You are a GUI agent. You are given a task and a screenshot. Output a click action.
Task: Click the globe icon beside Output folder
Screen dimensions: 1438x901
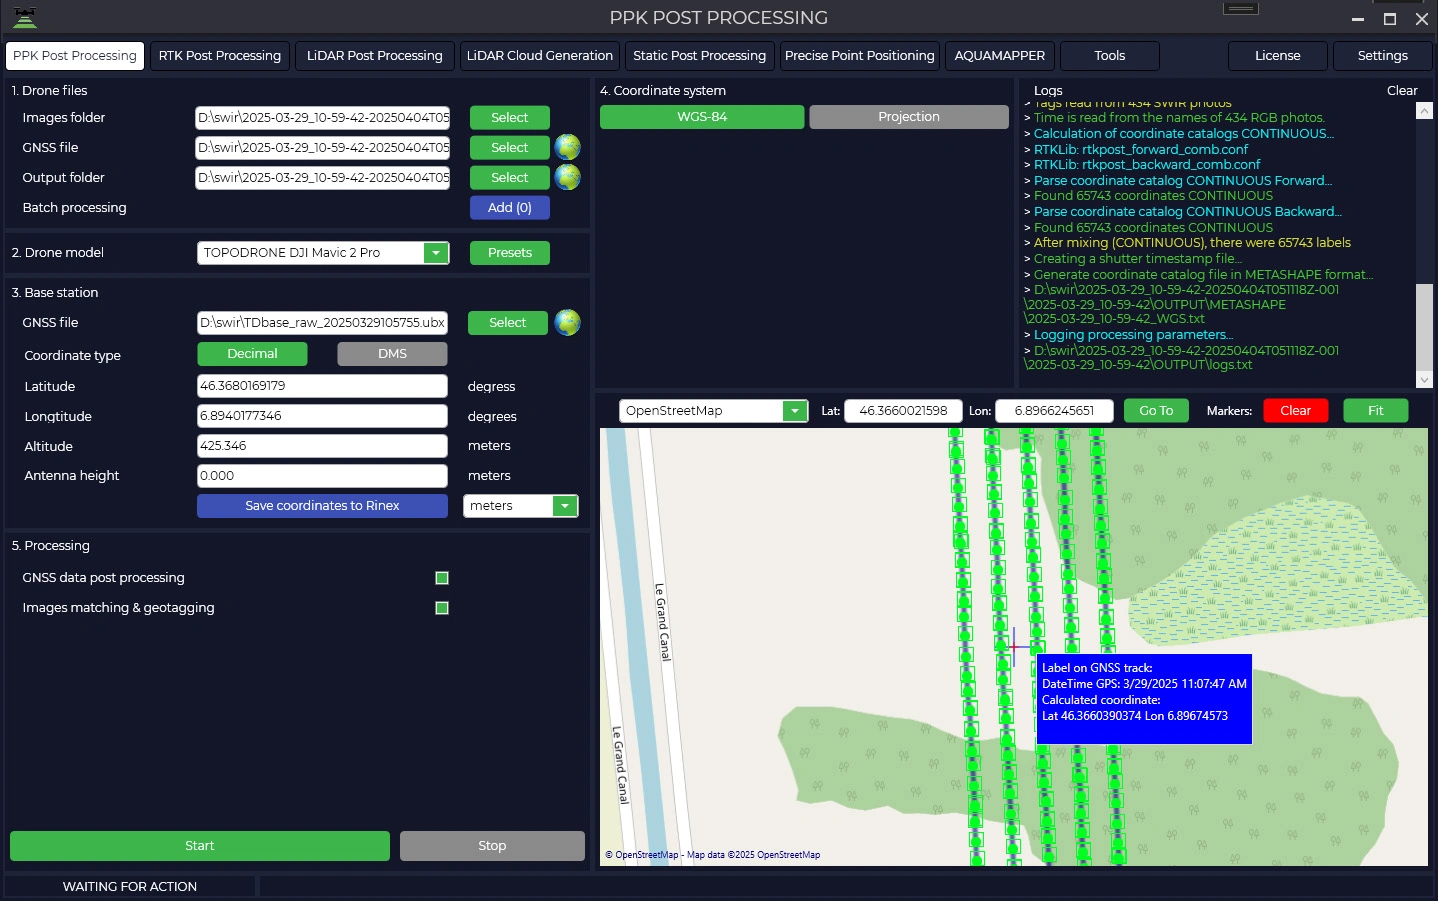[x=567, y=177]
